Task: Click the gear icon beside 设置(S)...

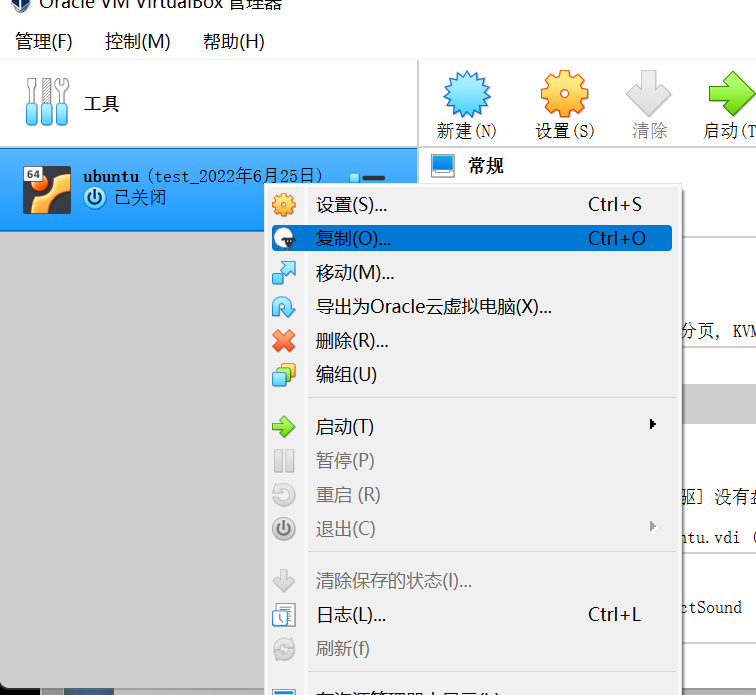Action: click(284, 204)
